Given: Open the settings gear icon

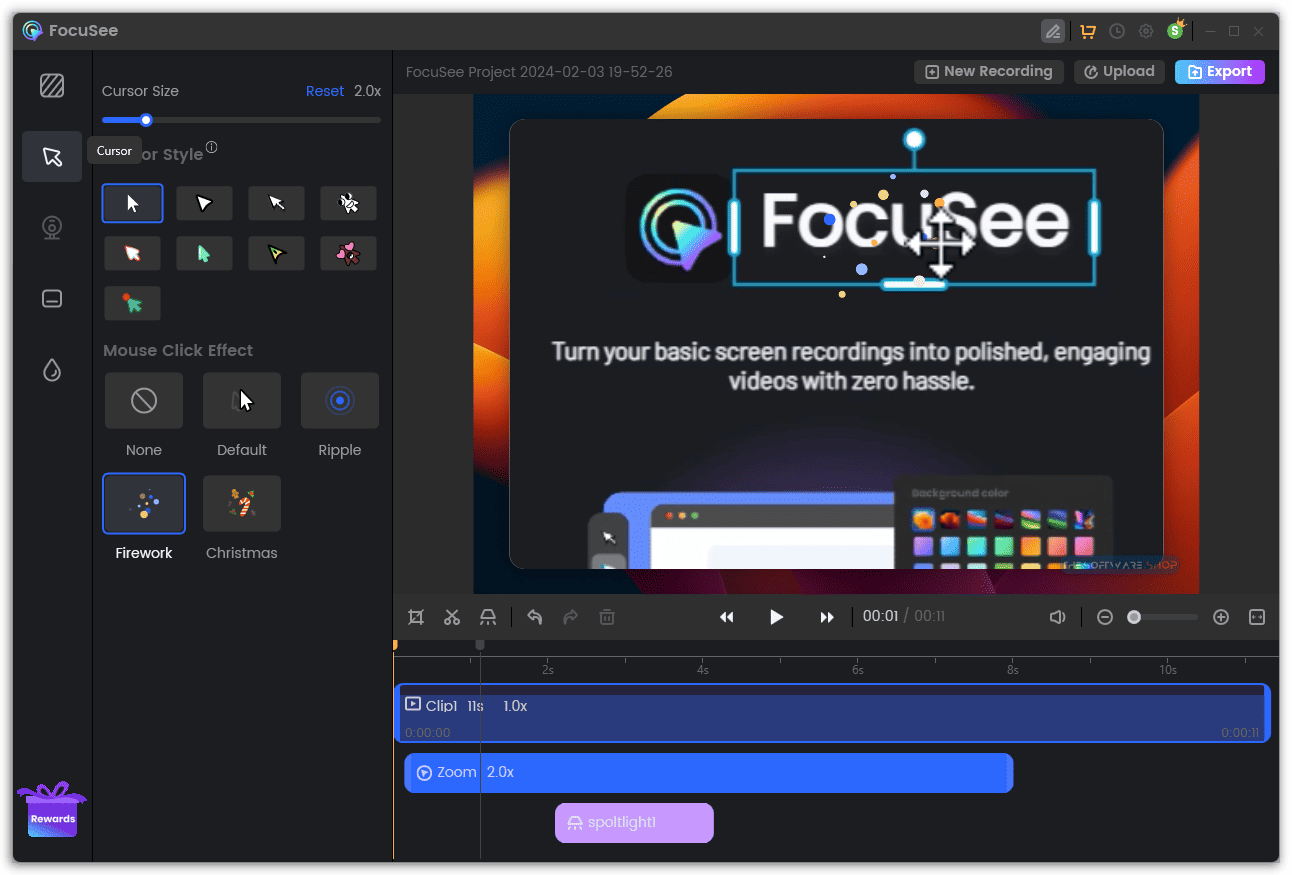Looking at the screenshot, I should pos(1146,31).
